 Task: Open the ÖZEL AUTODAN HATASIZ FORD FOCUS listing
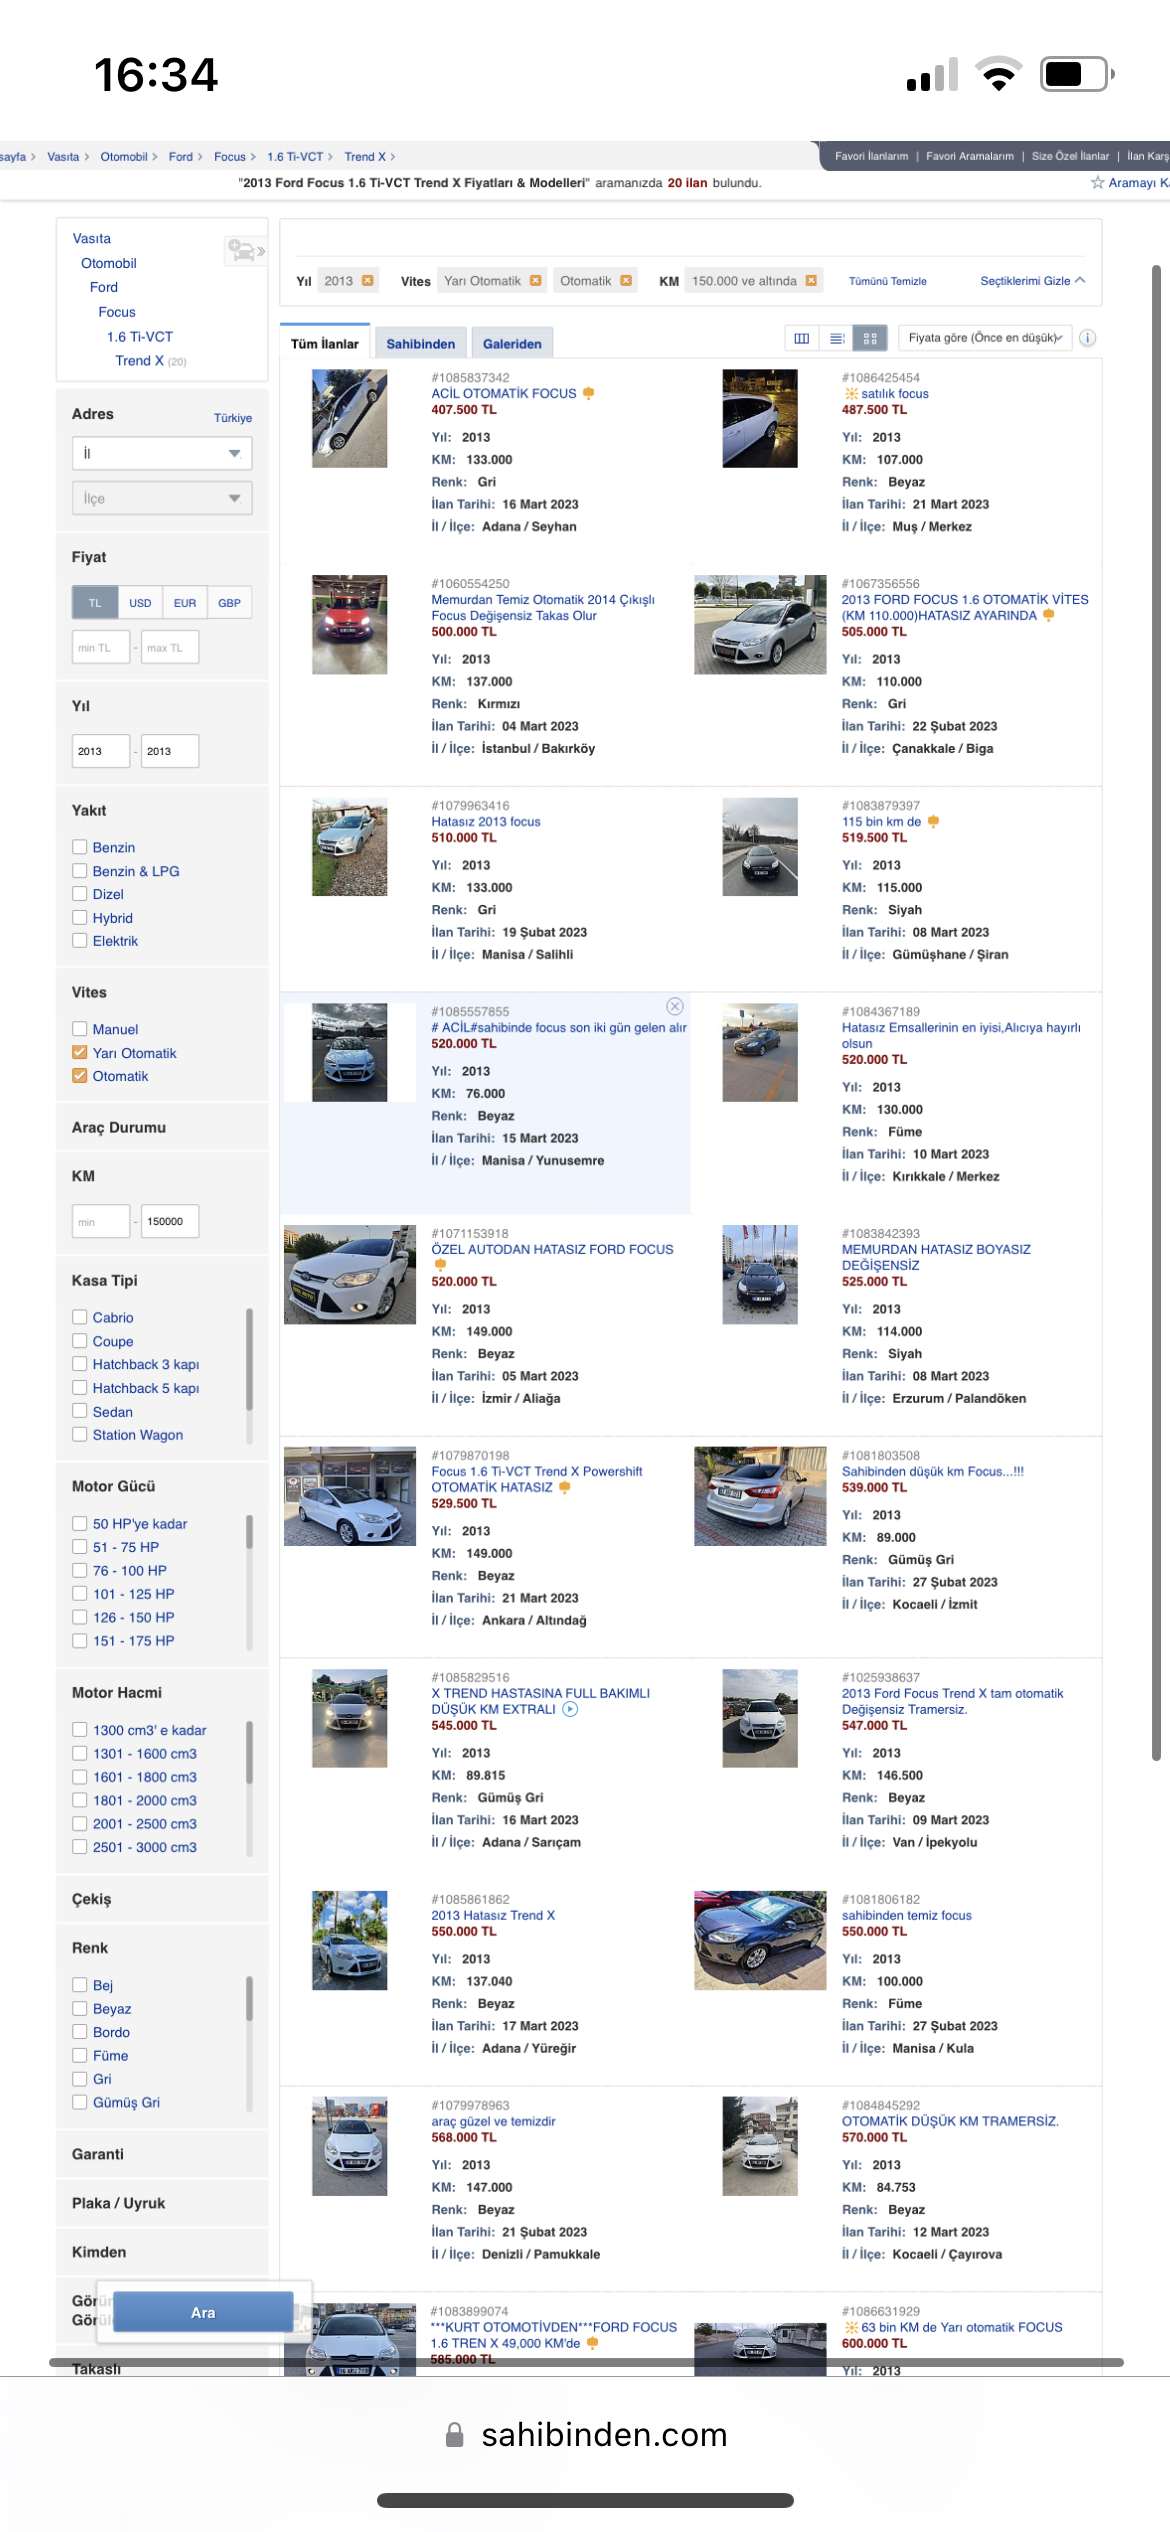pos(552,1249)
